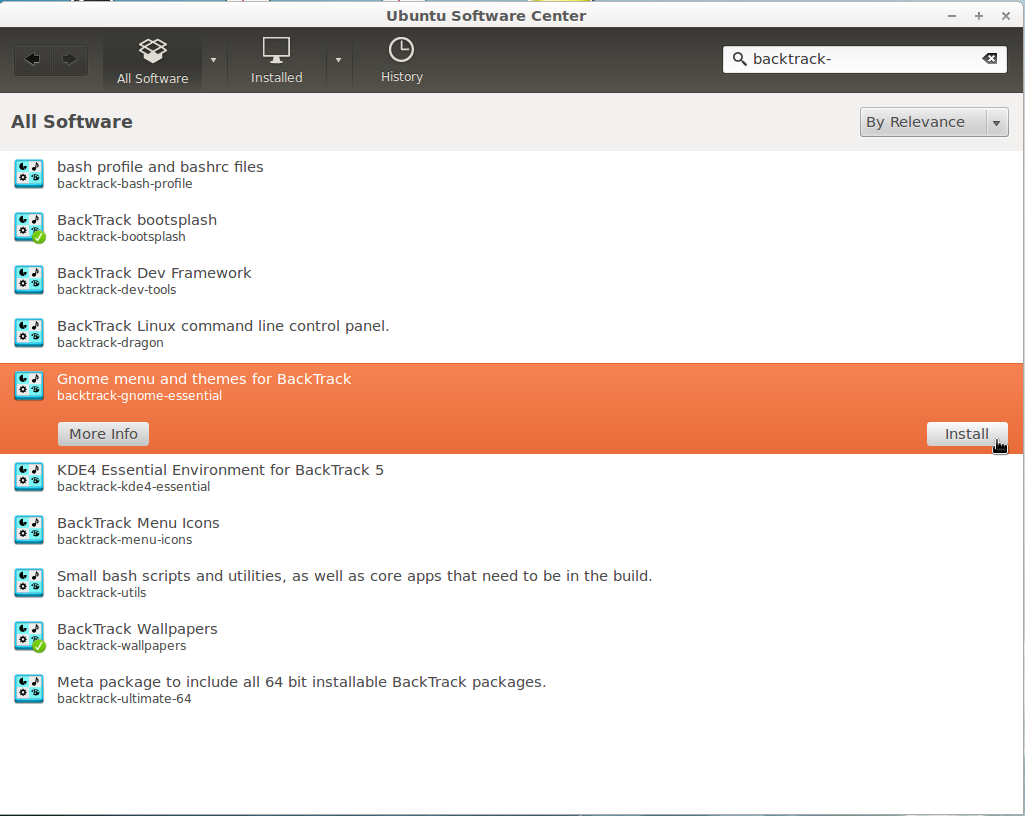The image size is (1025, 816).
Task: Switch to the Installed view
Action: pos(276,60)
